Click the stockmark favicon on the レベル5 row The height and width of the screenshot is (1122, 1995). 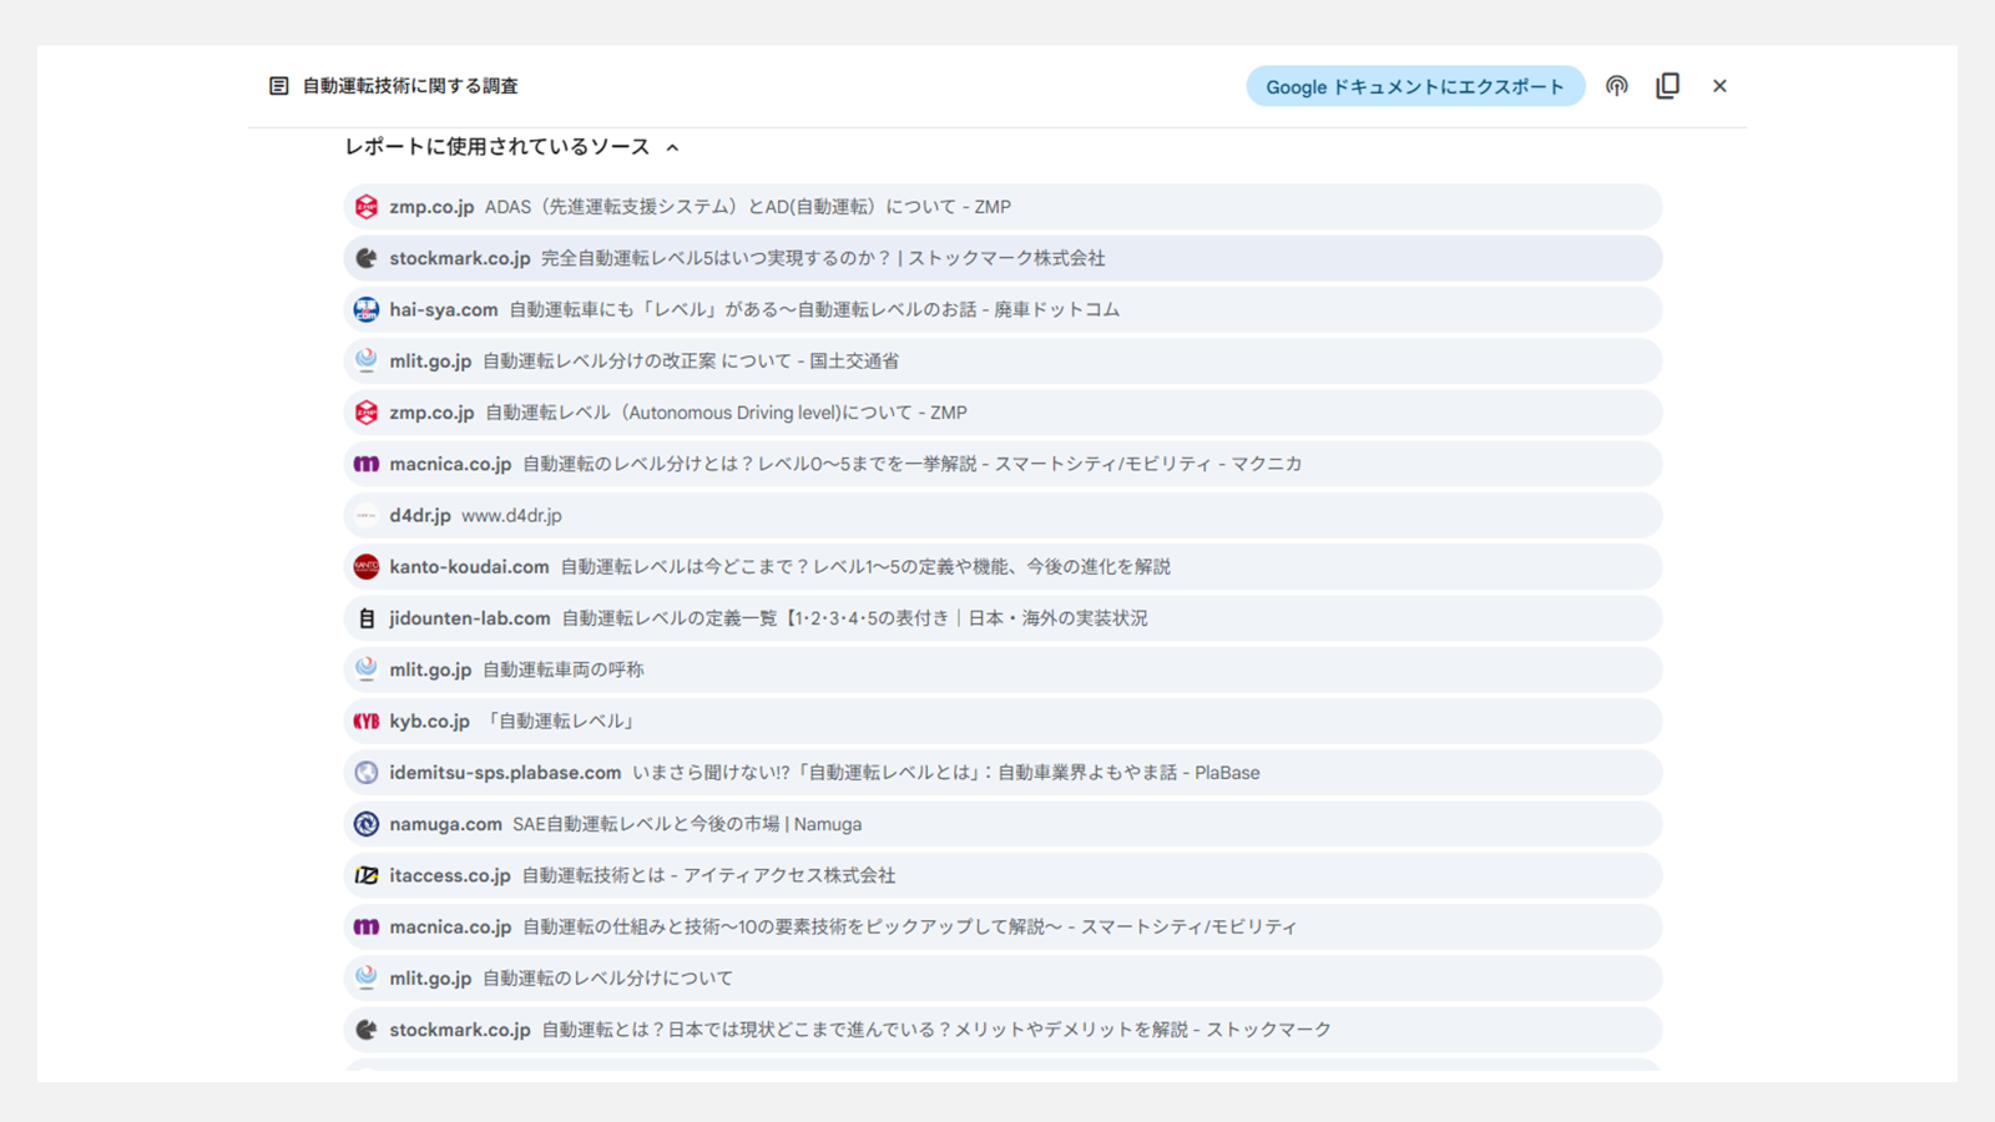[366, 258]
